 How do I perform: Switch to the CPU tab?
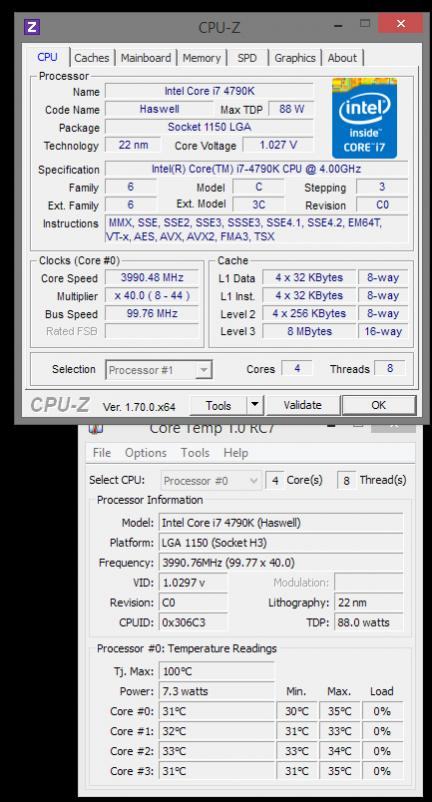tap(48, 57)
